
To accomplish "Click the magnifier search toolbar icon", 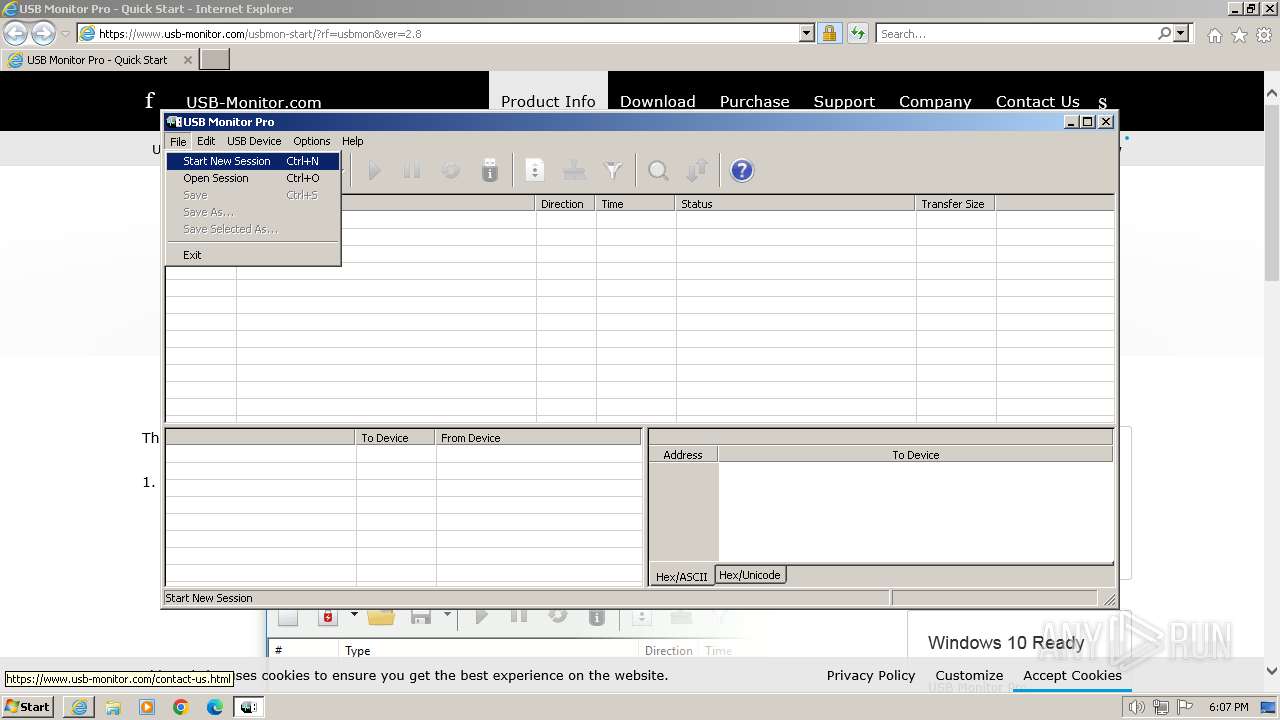I will [658, 171].
